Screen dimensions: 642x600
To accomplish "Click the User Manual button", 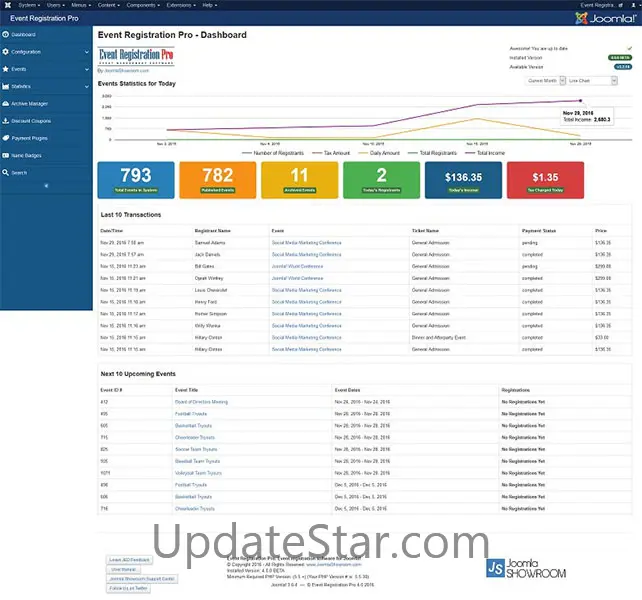I will 124,569.
